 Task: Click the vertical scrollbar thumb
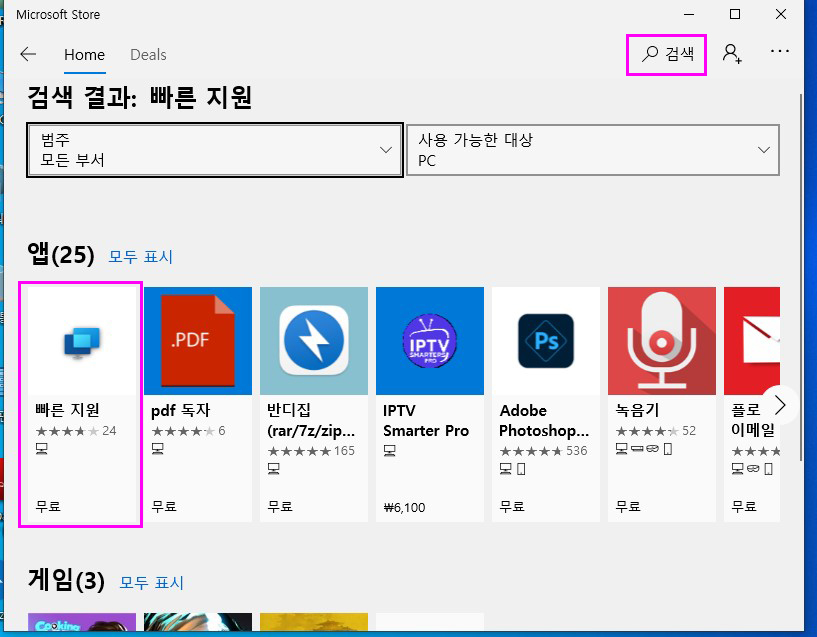tap(801, 276)
